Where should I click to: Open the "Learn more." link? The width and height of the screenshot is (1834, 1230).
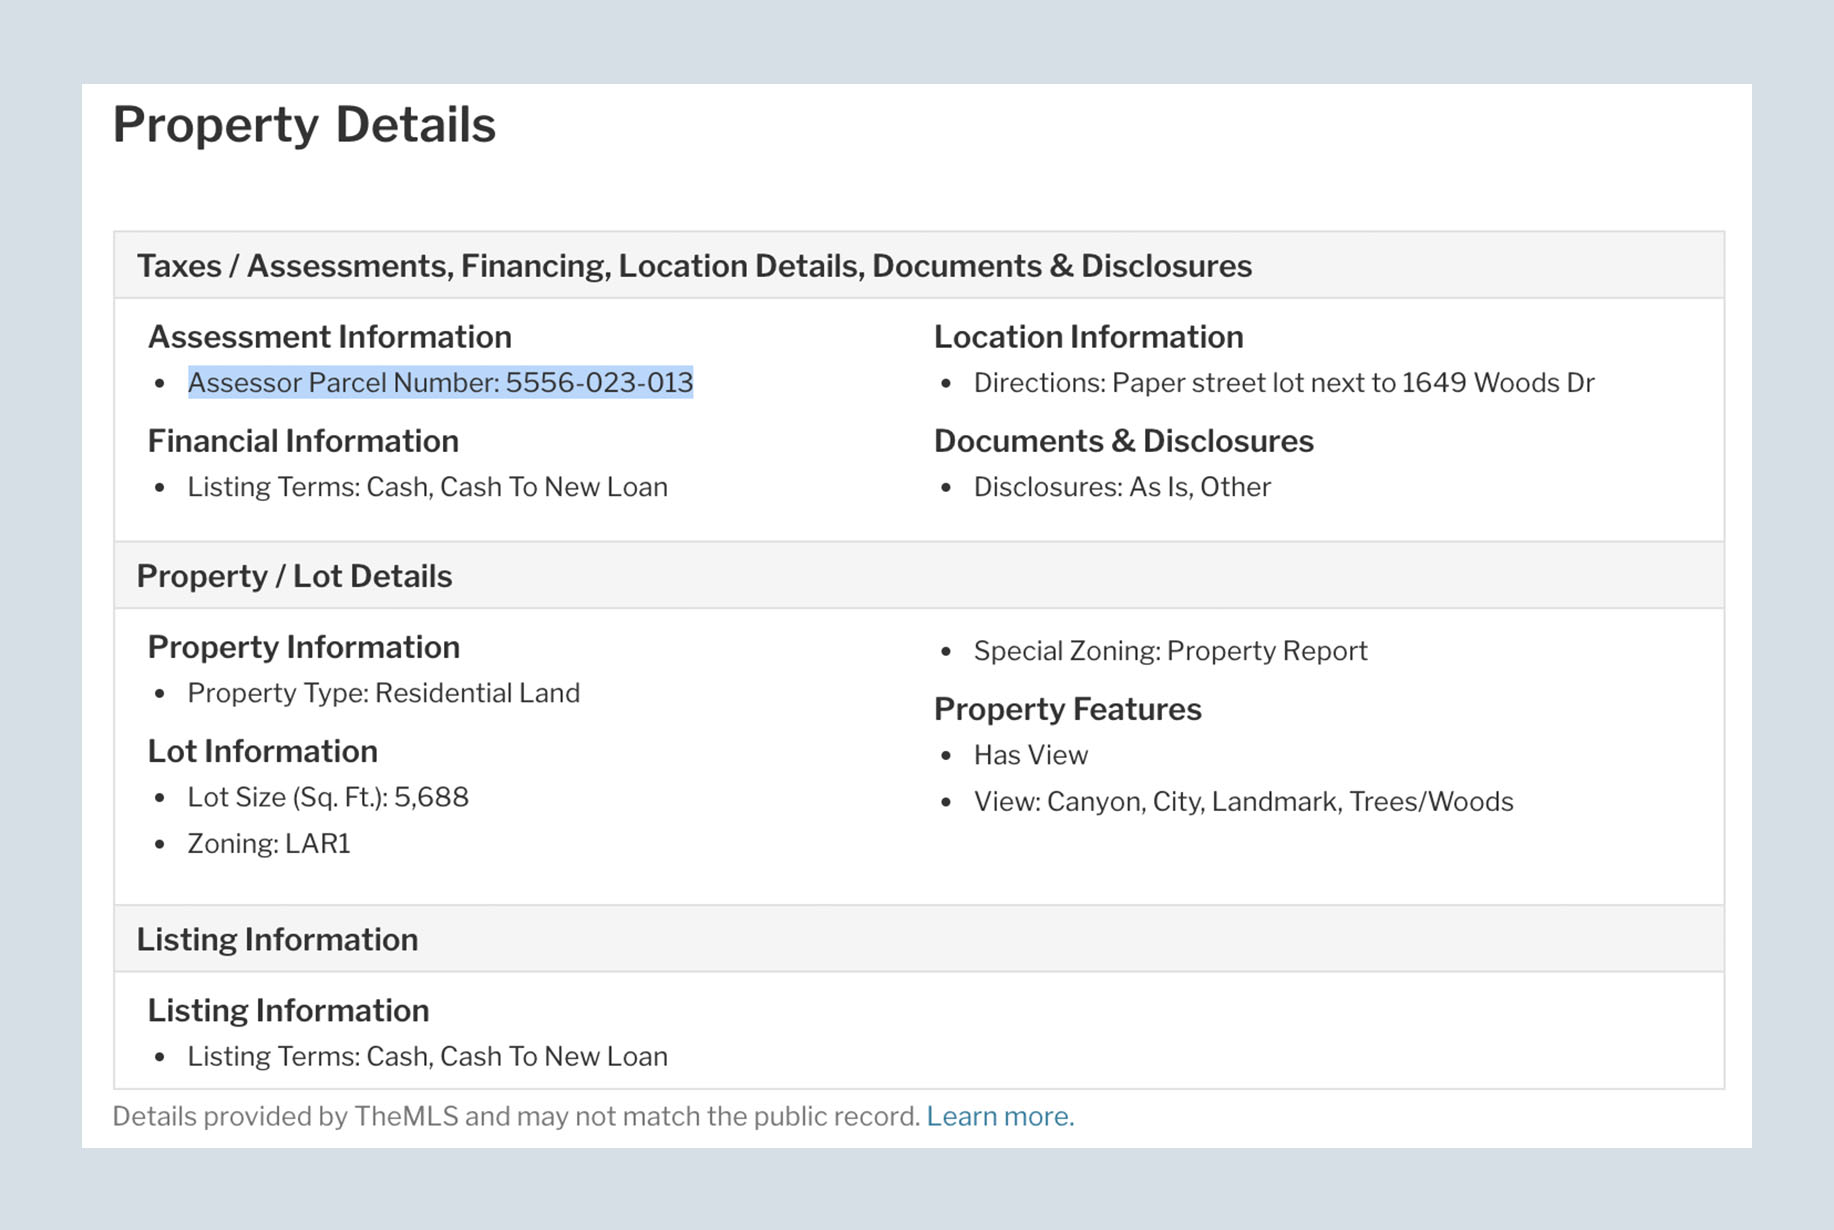click(999, 1116)
